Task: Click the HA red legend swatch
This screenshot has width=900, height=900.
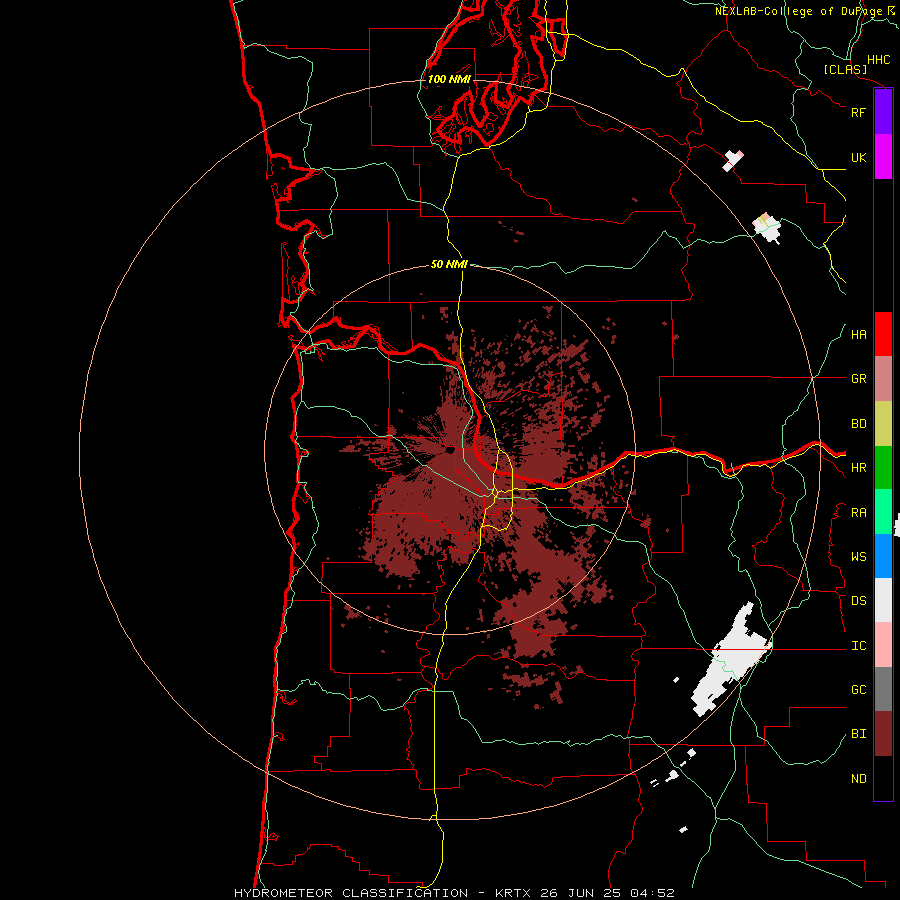Action: pos(883,334)
